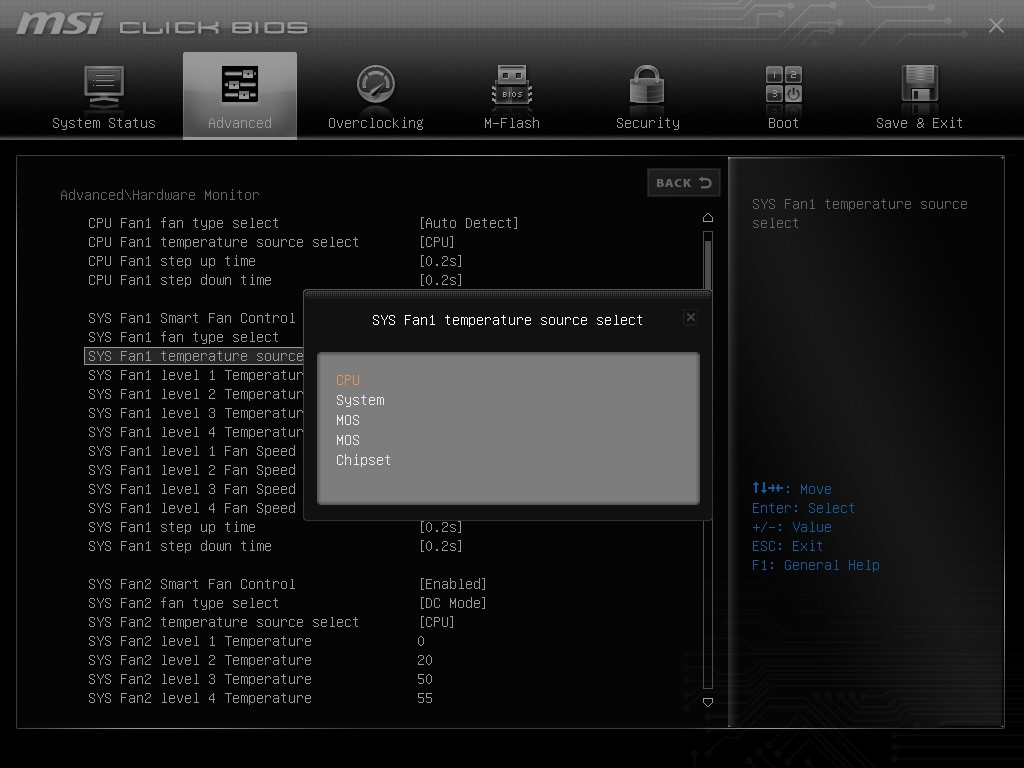Click the ESC: Exit hint text
Screen dimensions: 1024x768
[787, 546]
